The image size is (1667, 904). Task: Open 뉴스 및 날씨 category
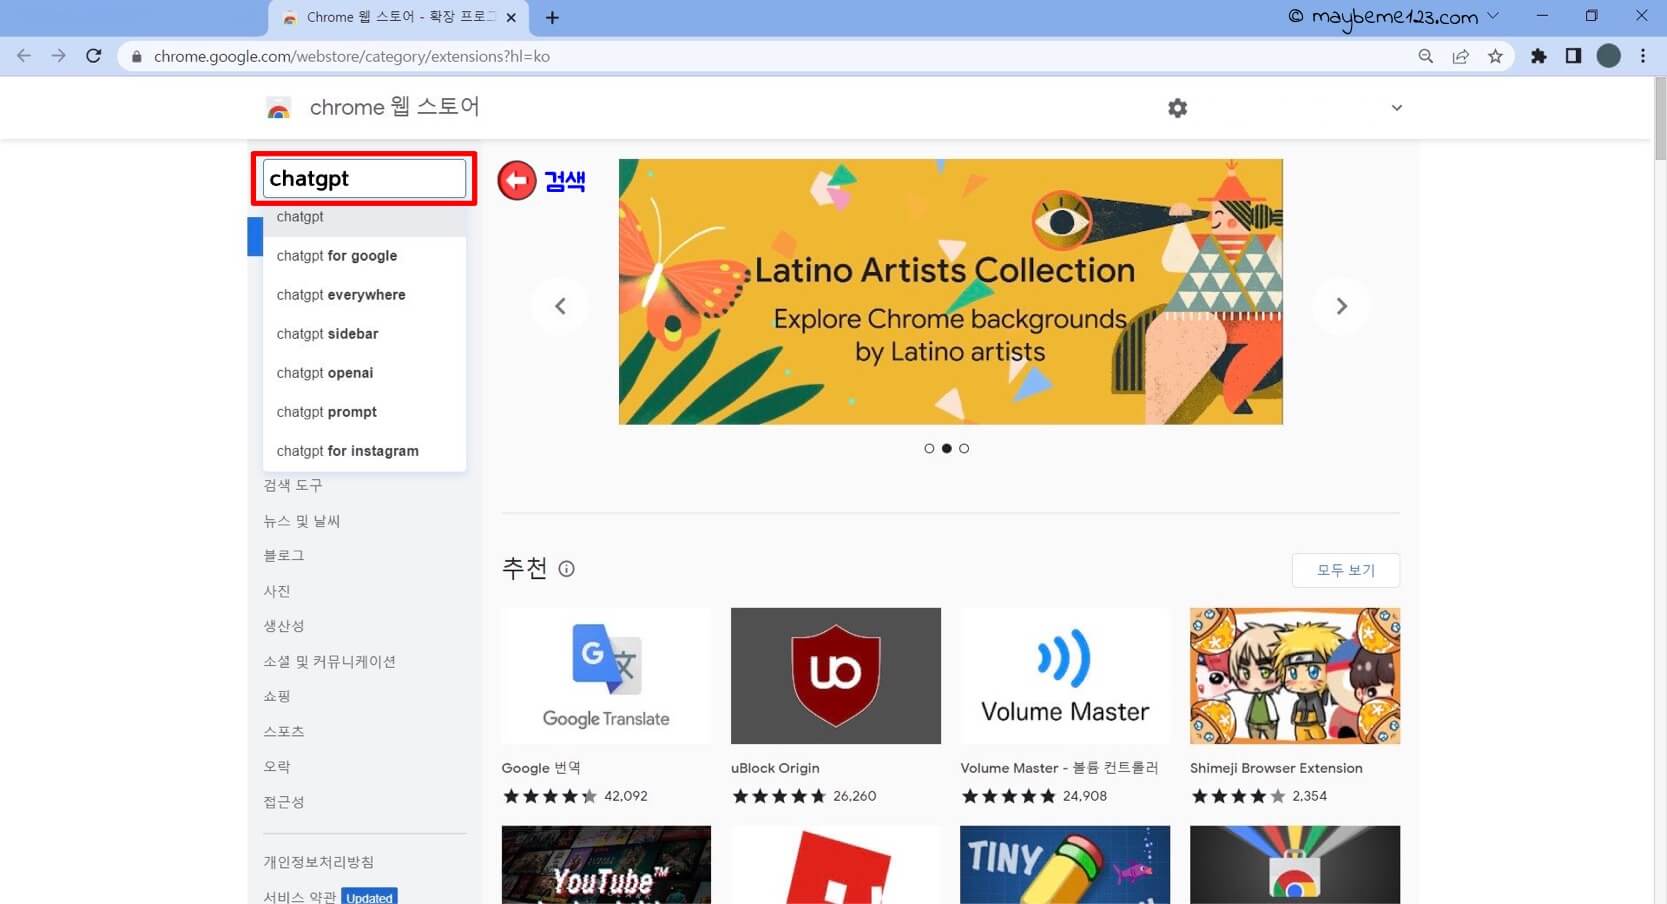[302, 521]
